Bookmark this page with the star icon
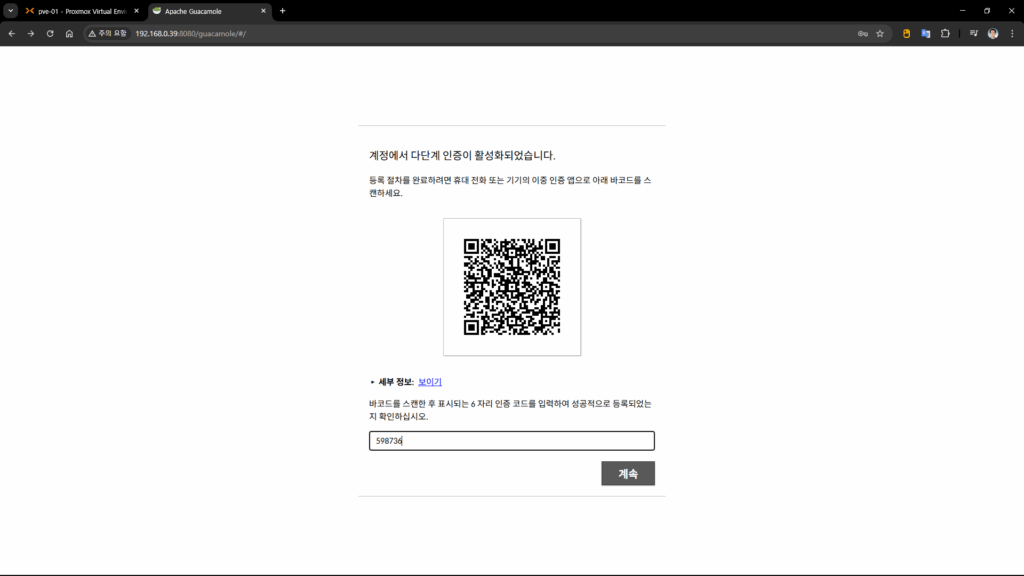Viewport: 1024px width, 576px height. click(880, 33)
